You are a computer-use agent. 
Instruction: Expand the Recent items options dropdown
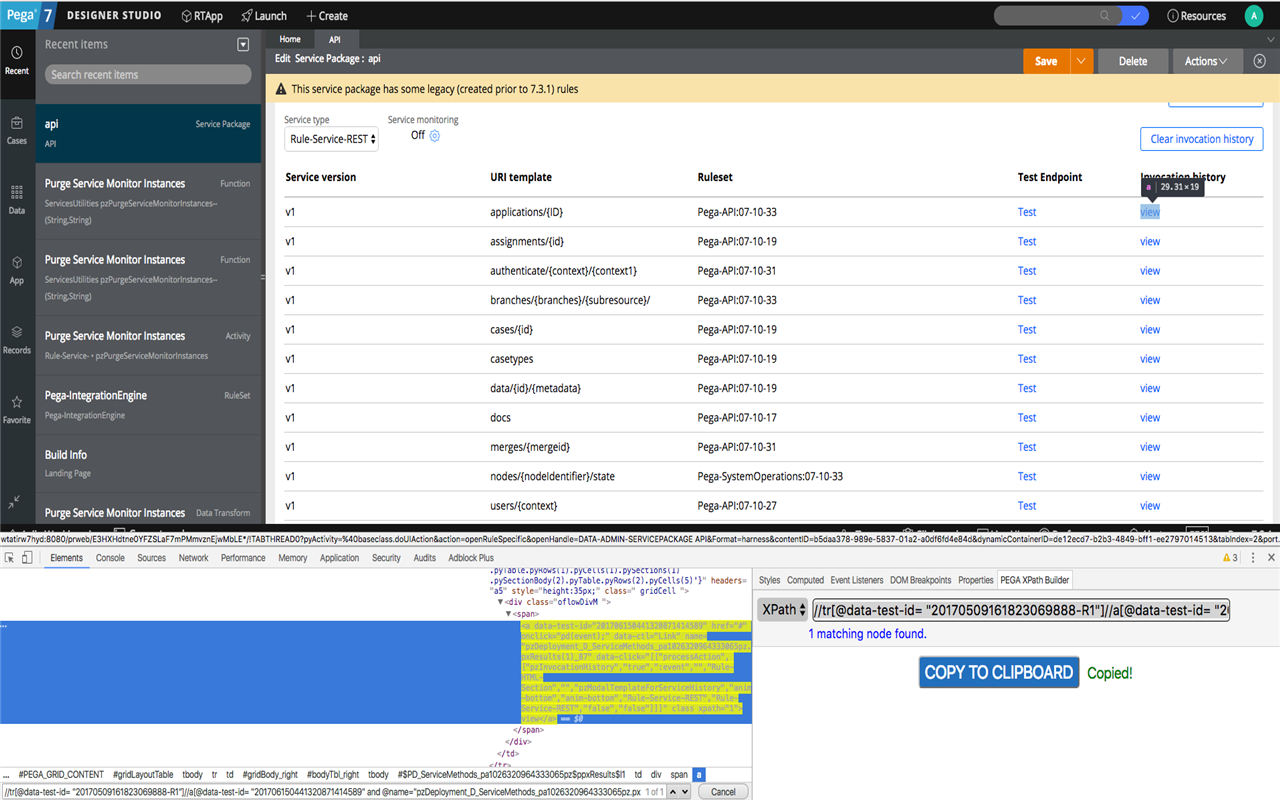click(x=243, y=45)
